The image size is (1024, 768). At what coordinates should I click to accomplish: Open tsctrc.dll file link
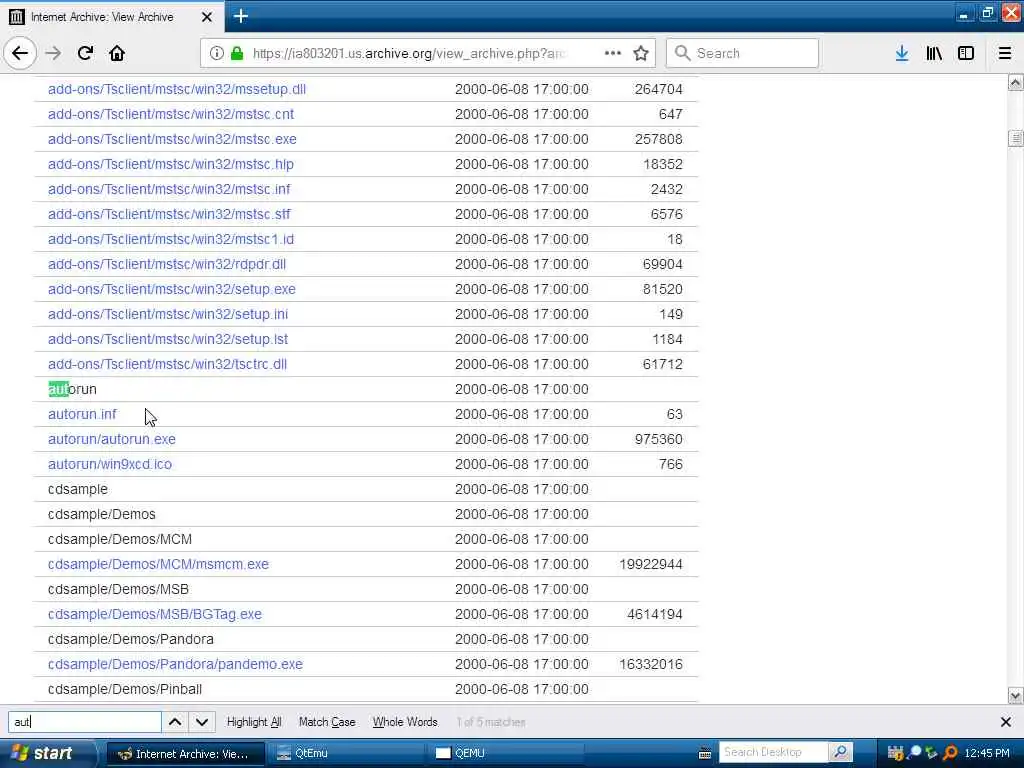[167, 364]
